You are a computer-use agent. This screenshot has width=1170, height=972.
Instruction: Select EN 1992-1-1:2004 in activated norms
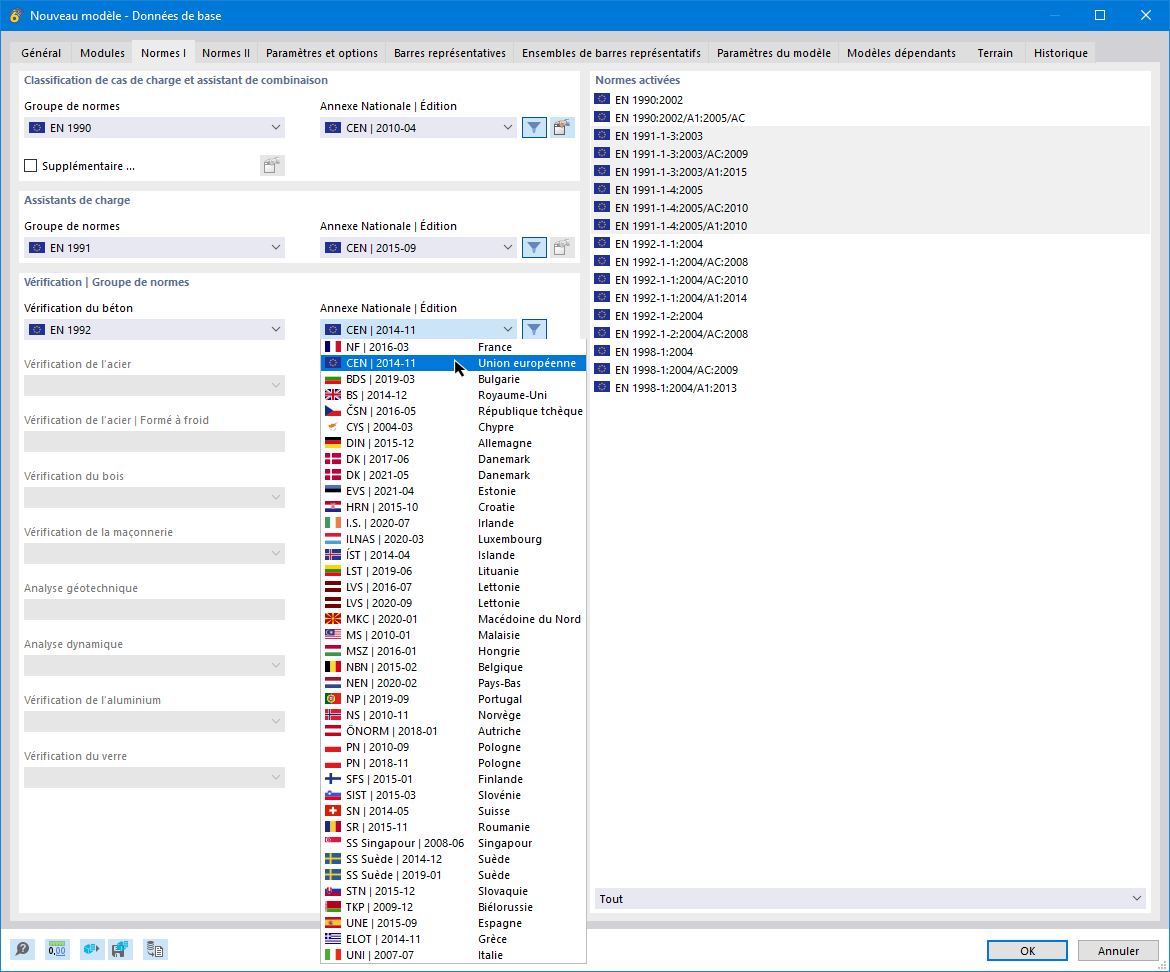pos(871,244)
